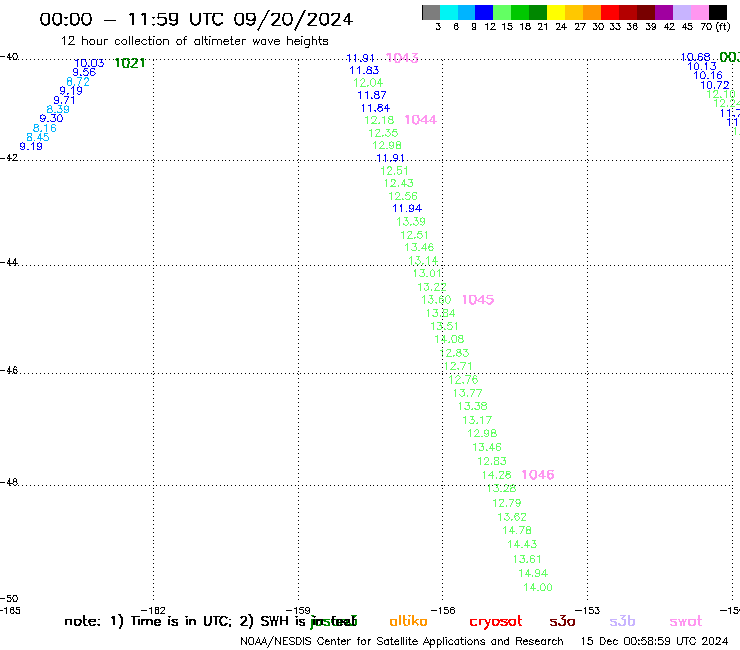Viewport: 740px width, 650px height.
Task: Click the -156 longitude axis label
Action: pyautogui.click(x=443, y=611)
